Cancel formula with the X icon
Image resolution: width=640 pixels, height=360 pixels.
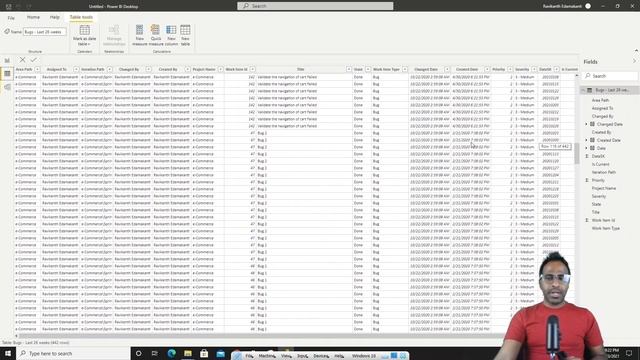(x=22, y=60)
